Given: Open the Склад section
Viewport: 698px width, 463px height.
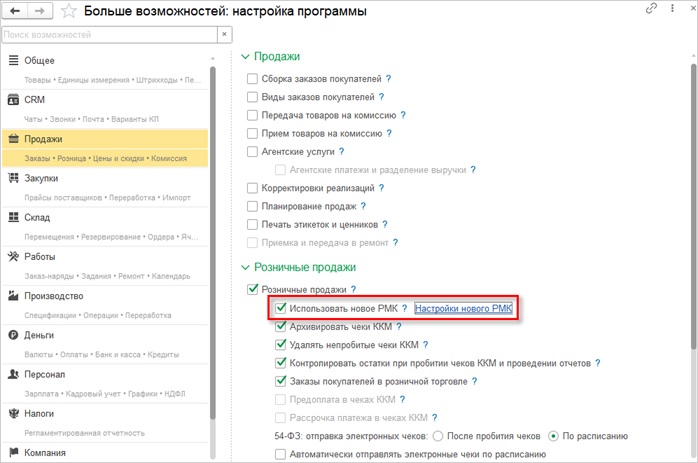Looking at the screenshot, I should pos(105,227).
